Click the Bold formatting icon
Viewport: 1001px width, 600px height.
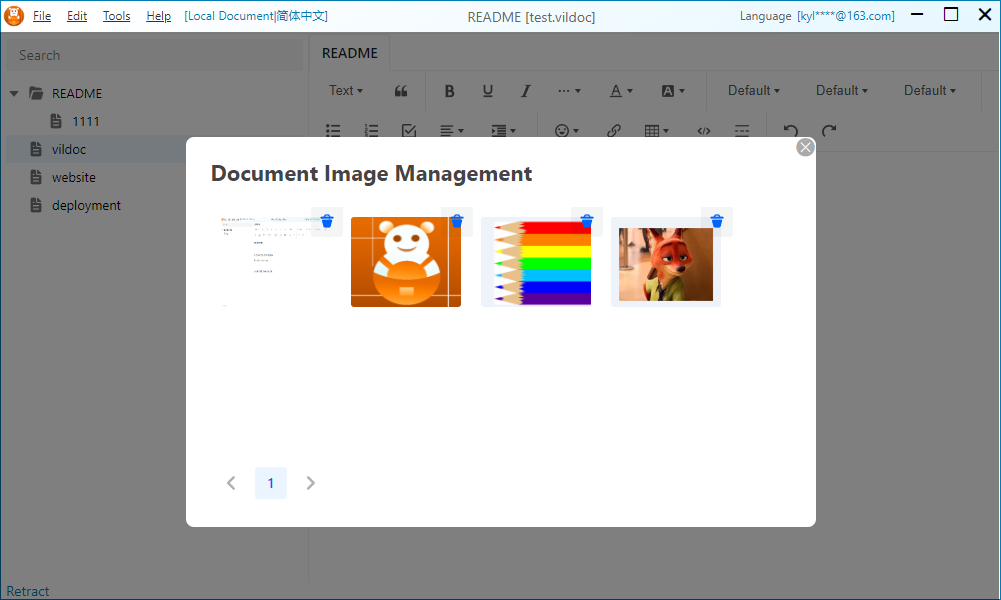point(449,91)
